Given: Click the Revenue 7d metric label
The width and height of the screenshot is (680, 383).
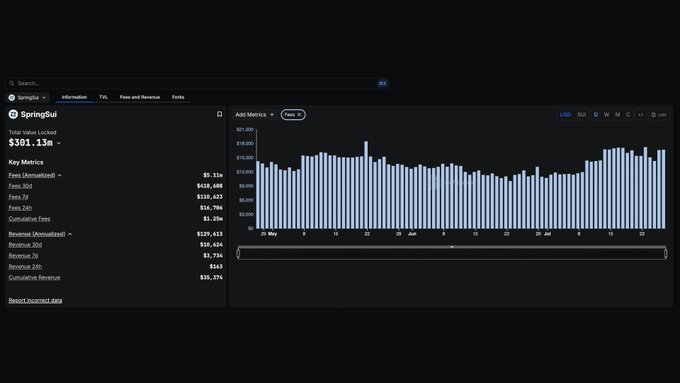Looking at the screenshot, I should click(x=23, y=255).
